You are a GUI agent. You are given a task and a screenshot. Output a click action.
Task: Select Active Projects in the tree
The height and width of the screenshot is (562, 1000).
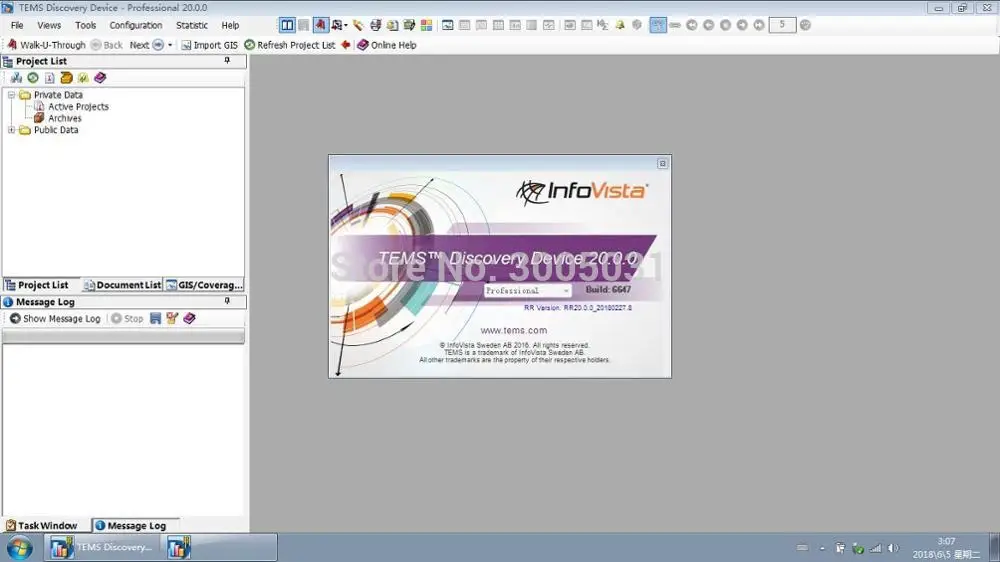click(78, 107)
